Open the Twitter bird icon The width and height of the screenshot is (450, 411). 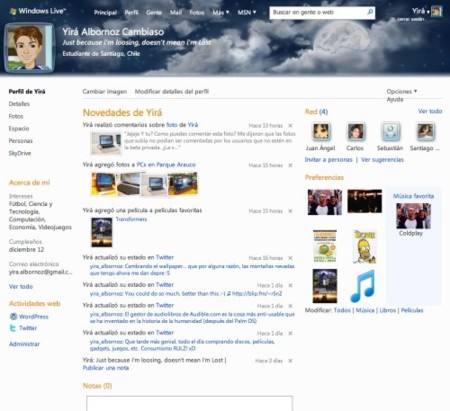point(13,328)
